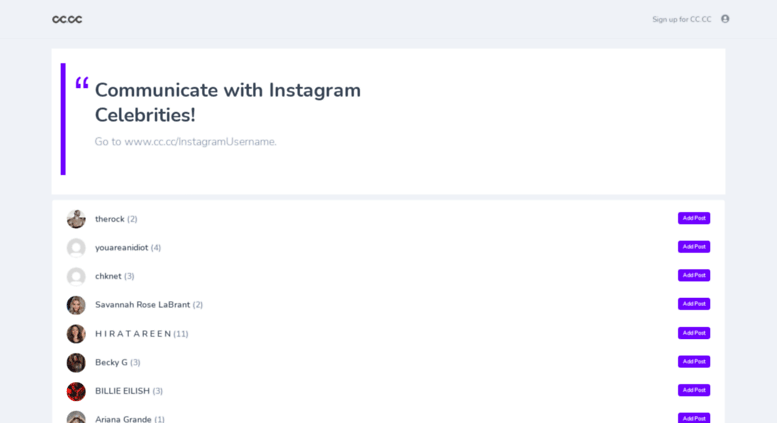777x423 pixels.
Task: Click BILLIE EILISH red avatar
Action: coord(76,391)
